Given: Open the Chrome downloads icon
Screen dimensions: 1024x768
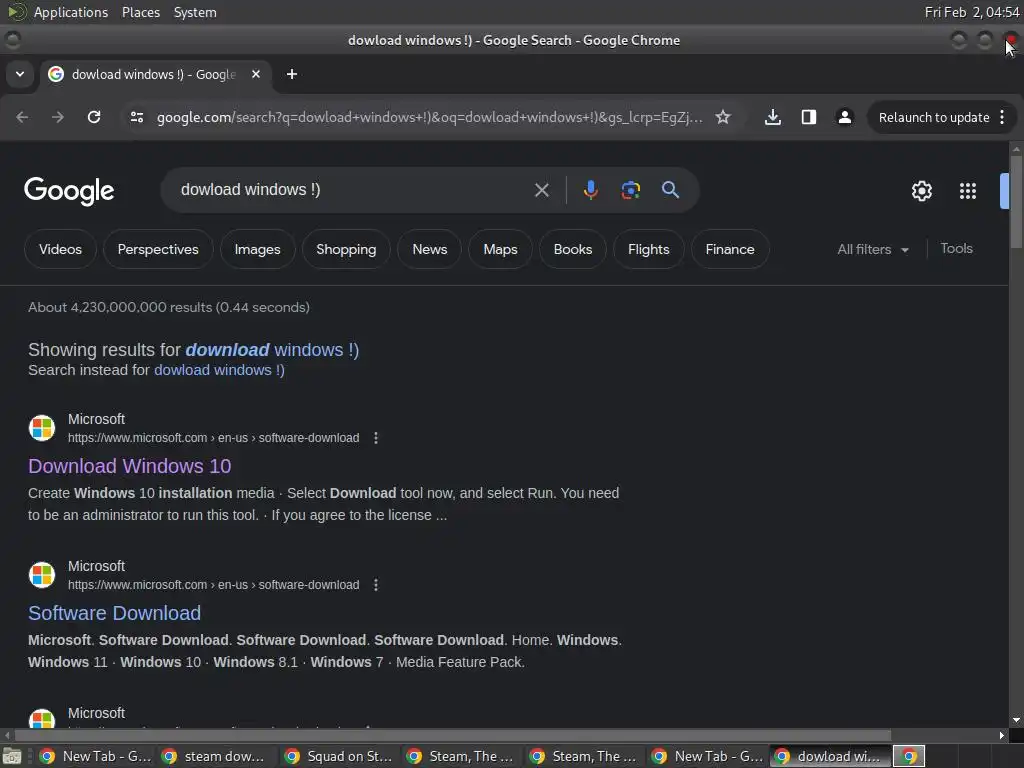Looking at the screenshot, I should point(773,117).
